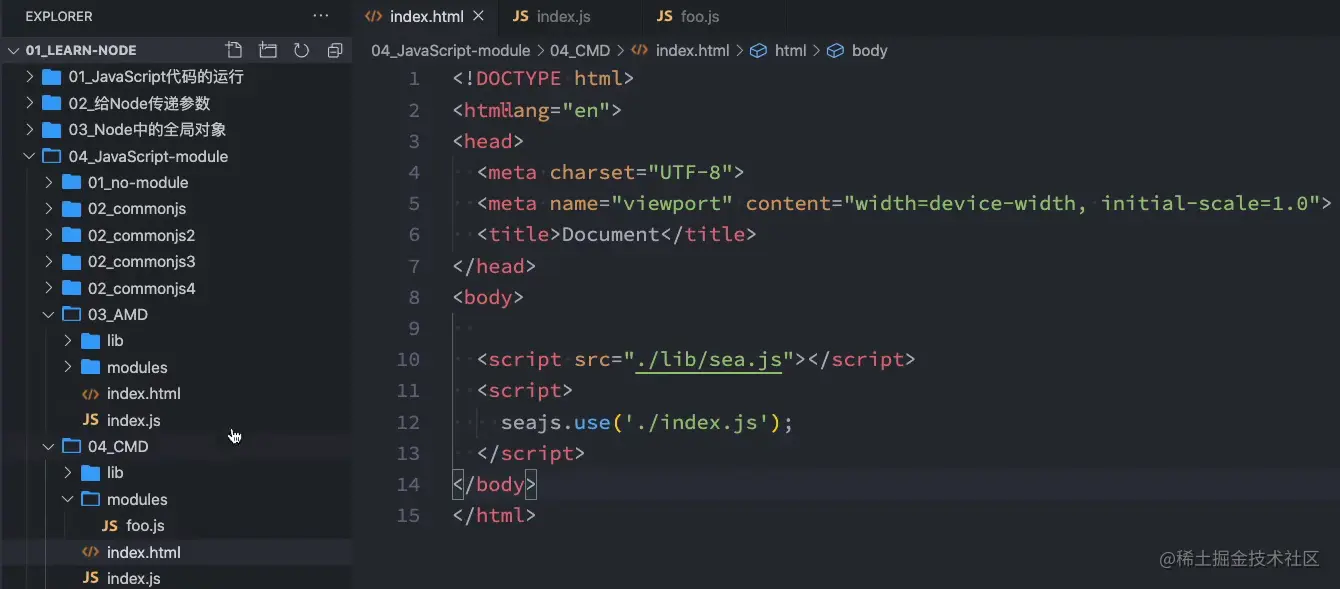
Task: Click line number 12 in the gutter
Action: (408, 422)
